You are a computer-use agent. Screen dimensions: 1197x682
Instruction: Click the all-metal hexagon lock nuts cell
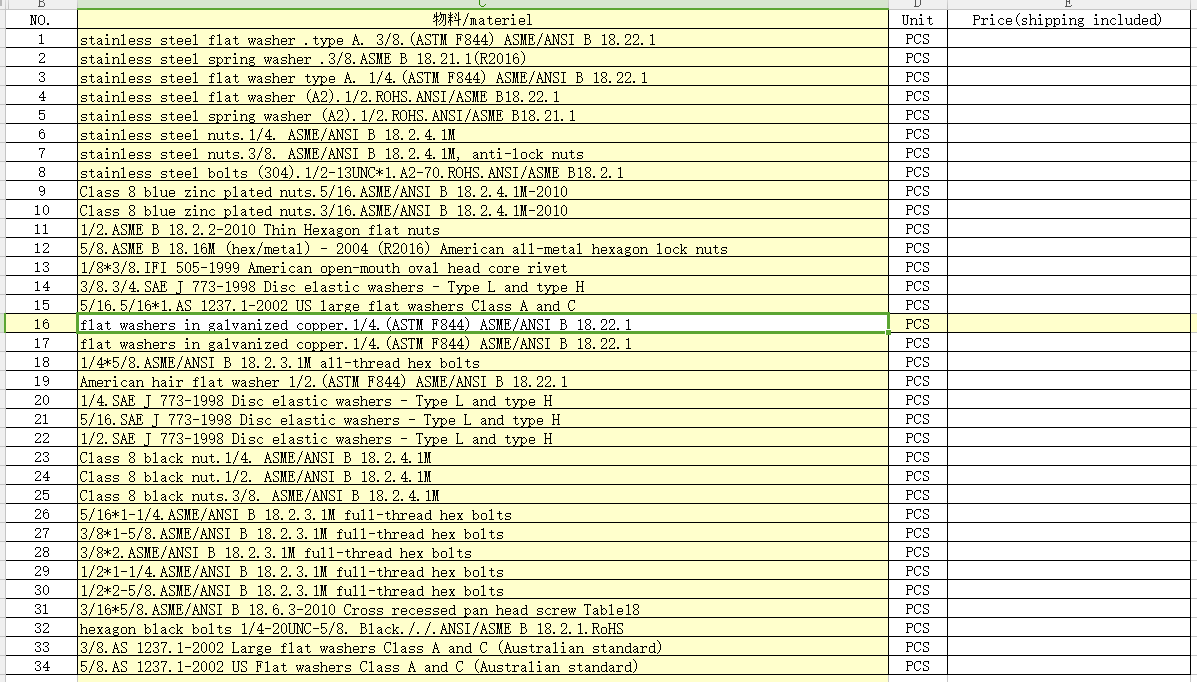click(x=483, y=249)
